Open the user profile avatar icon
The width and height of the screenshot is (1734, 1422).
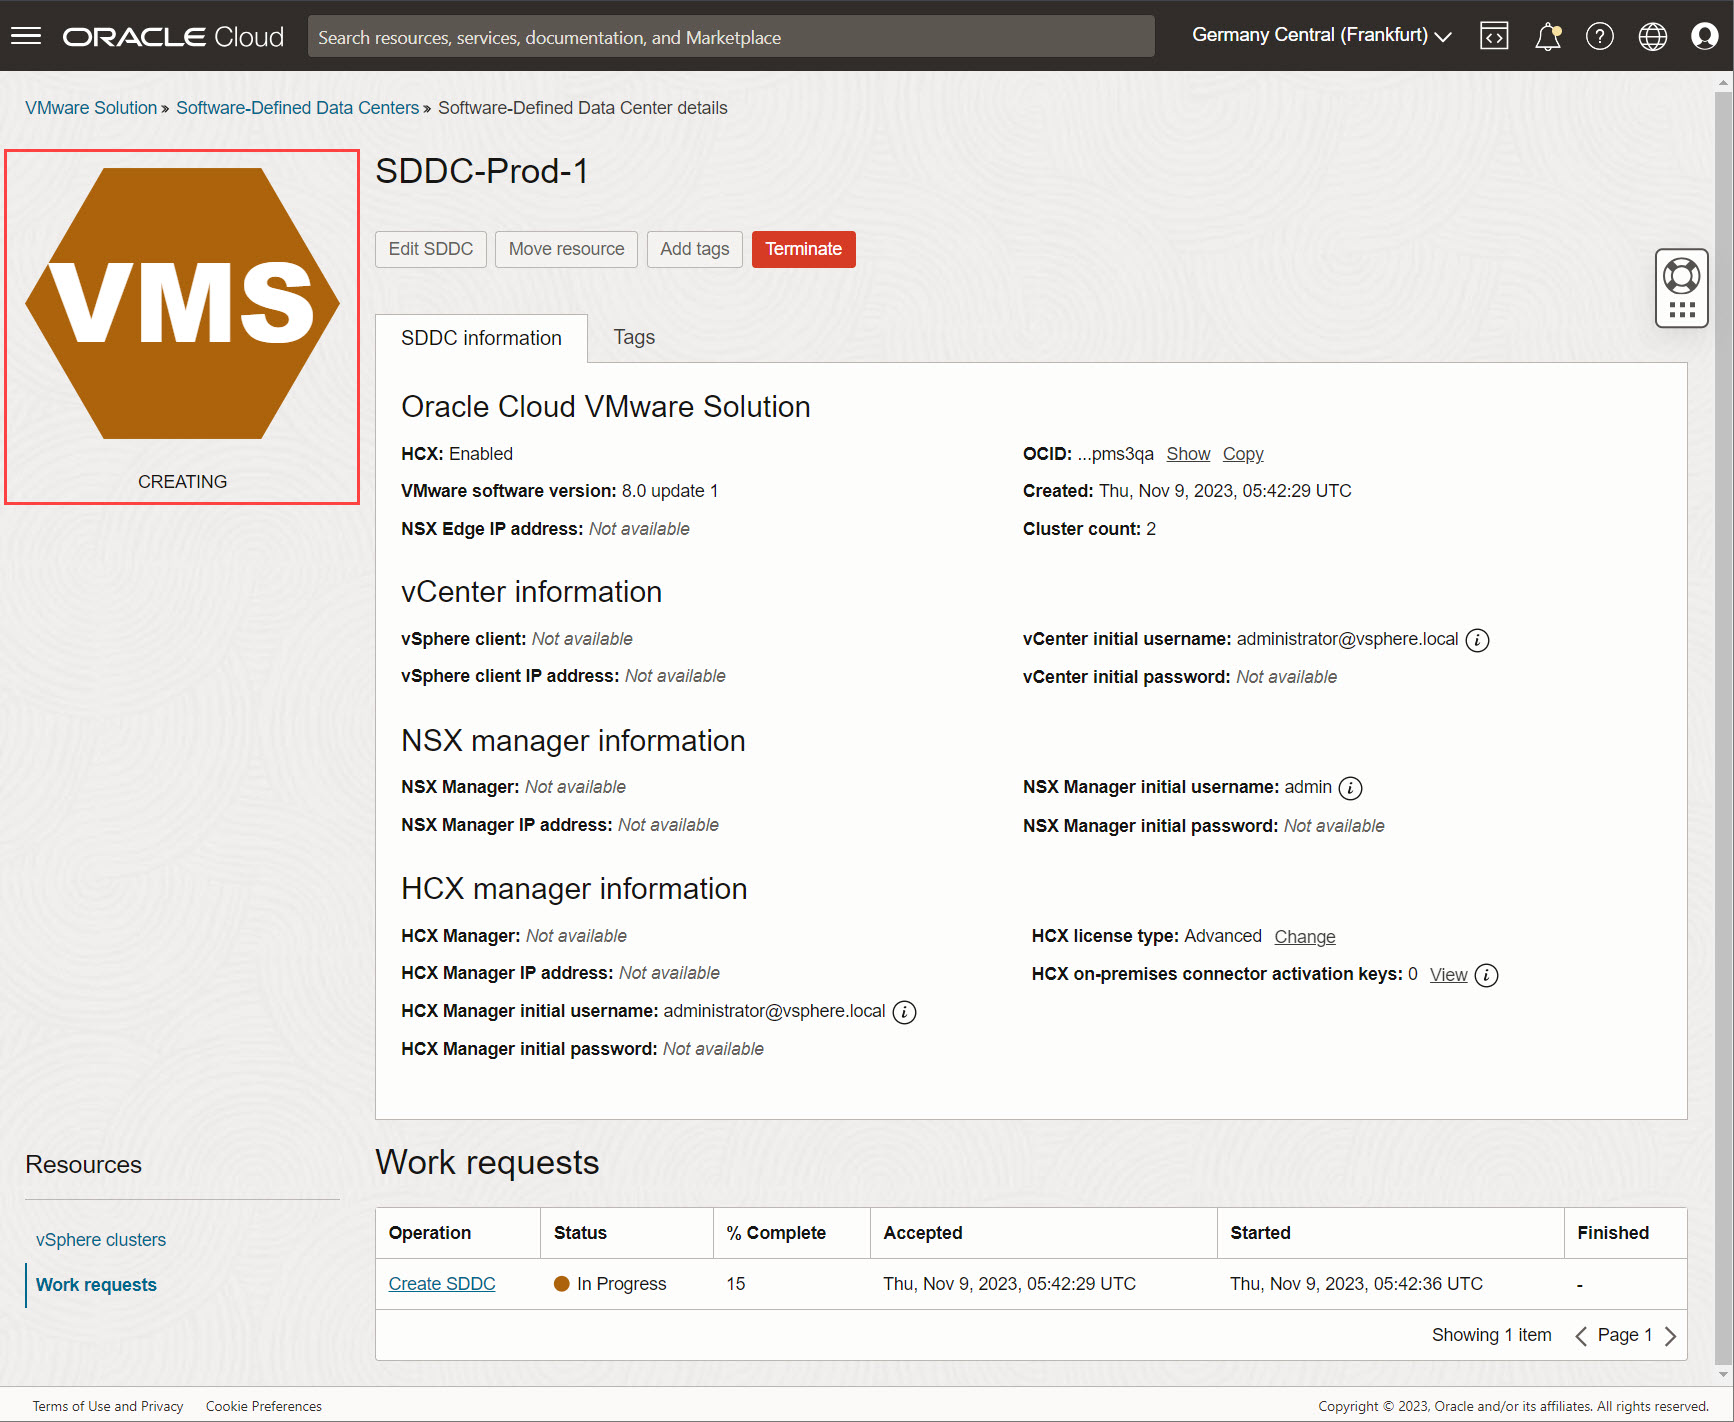click(x=1705, y=36)
